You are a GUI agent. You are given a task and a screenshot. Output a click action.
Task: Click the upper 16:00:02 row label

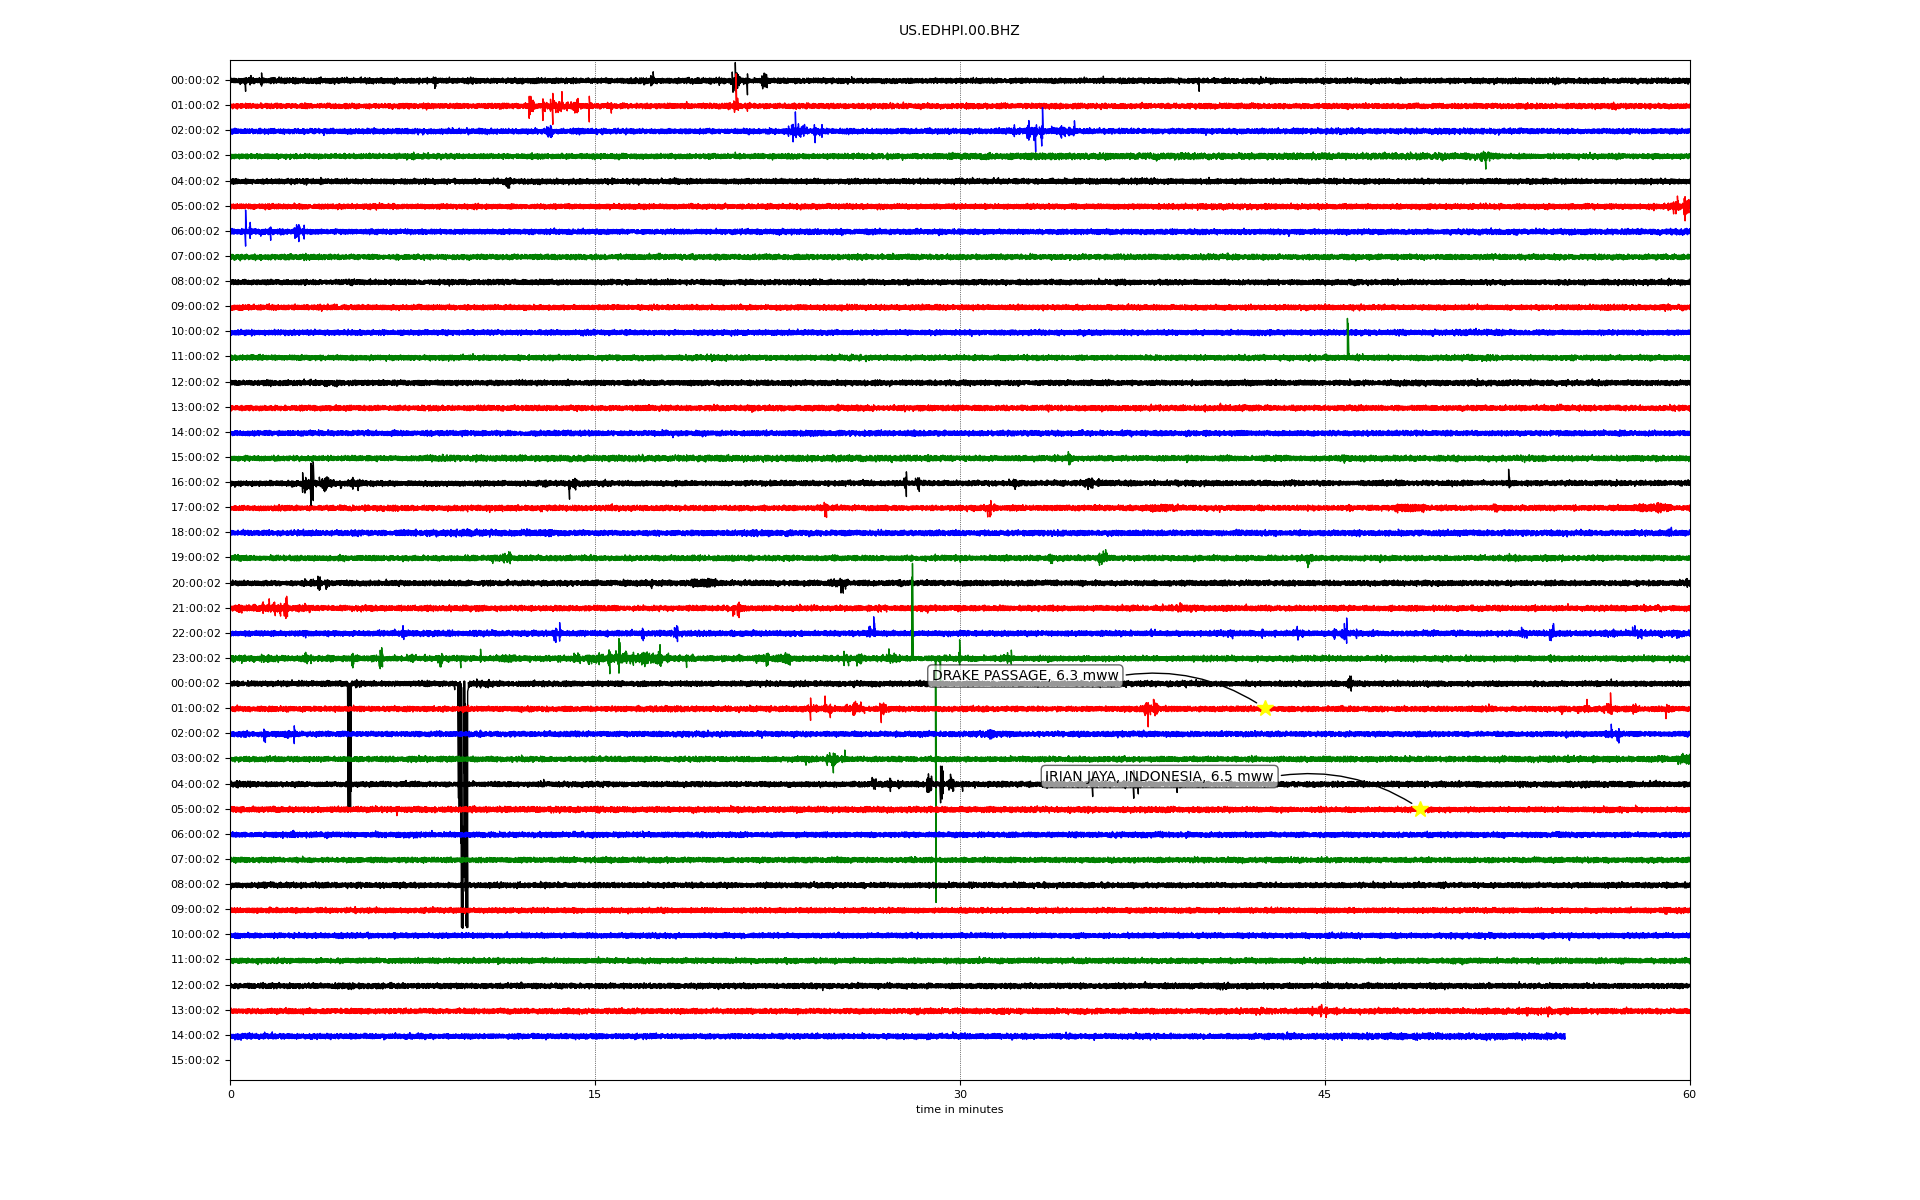tap(195, 483)
